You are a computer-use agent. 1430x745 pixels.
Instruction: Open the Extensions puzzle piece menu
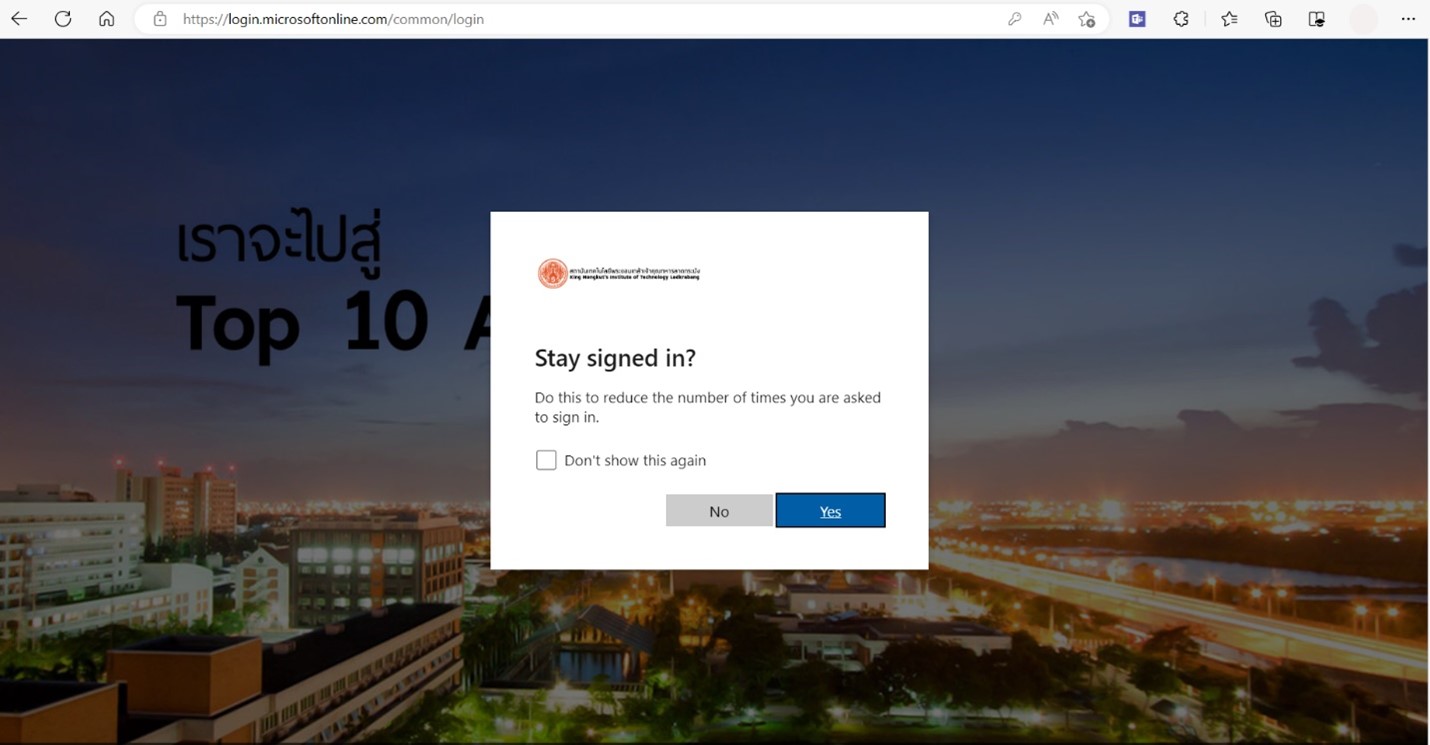[1181, 19]
